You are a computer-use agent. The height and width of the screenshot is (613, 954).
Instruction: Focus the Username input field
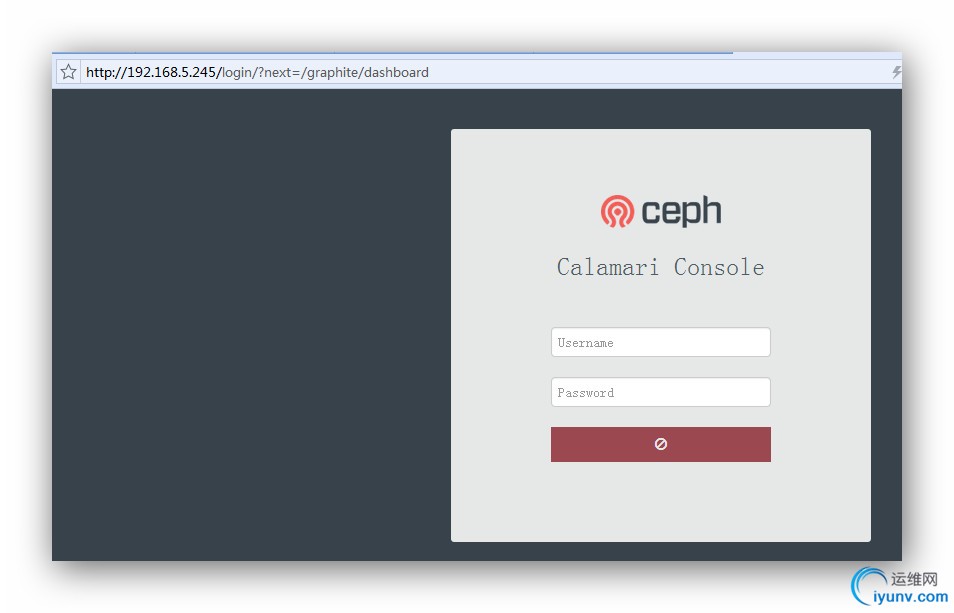(x=661, y=342)
